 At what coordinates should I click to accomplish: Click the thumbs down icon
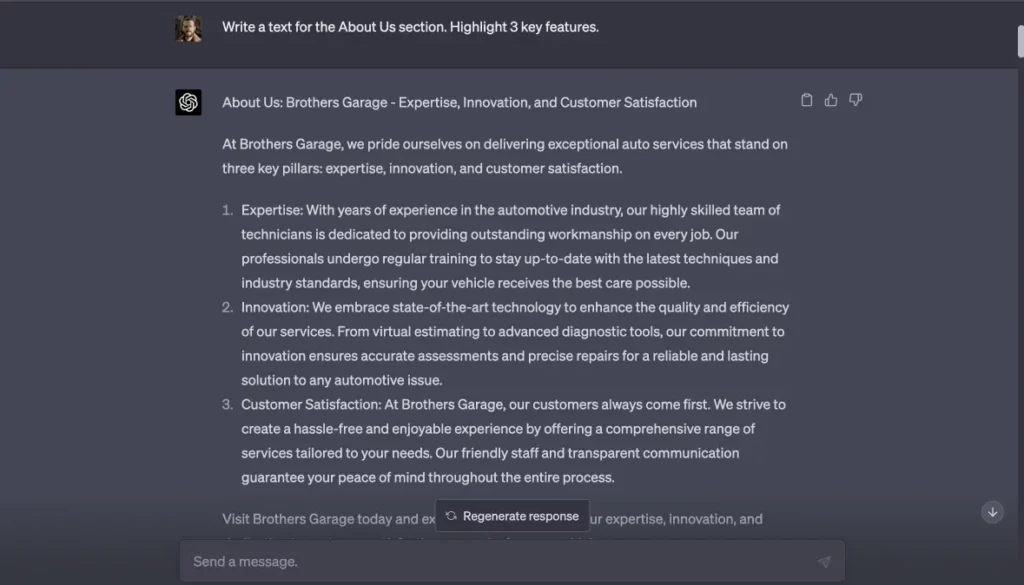(855, 100)
